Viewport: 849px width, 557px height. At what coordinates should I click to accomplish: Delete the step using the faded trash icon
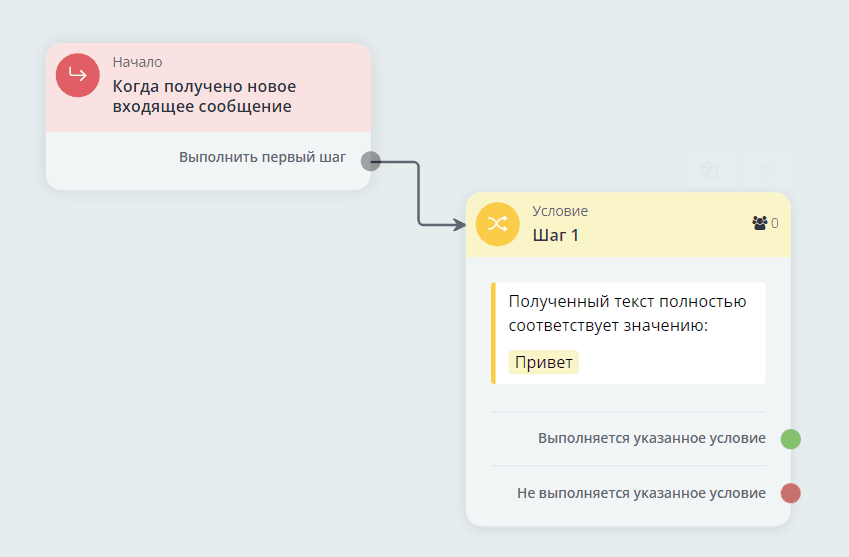[x=767, y=171]
